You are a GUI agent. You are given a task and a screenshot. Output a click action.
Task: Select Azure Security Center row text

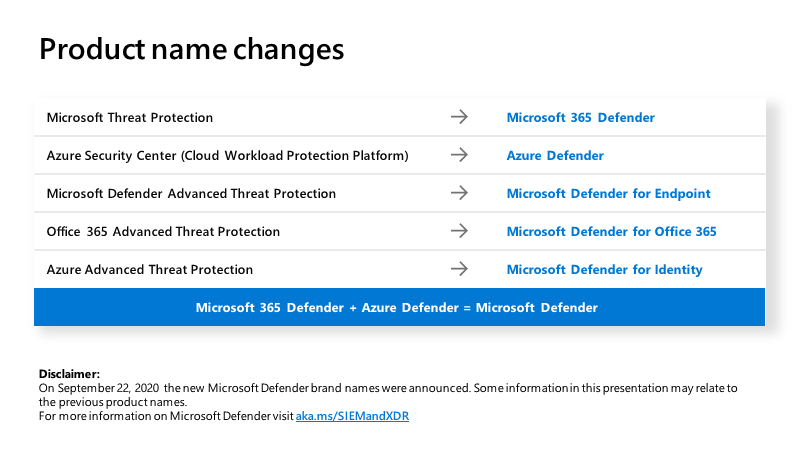[x=227, y=155]
